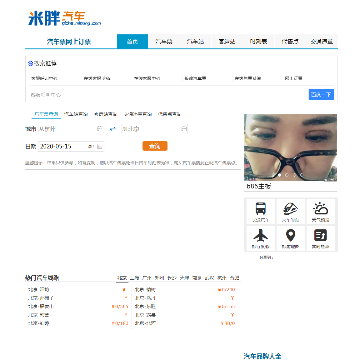Viewport: 360px width, 360px height.
Task: Open fourth route in right hot routes column
Action: (145, 315)
